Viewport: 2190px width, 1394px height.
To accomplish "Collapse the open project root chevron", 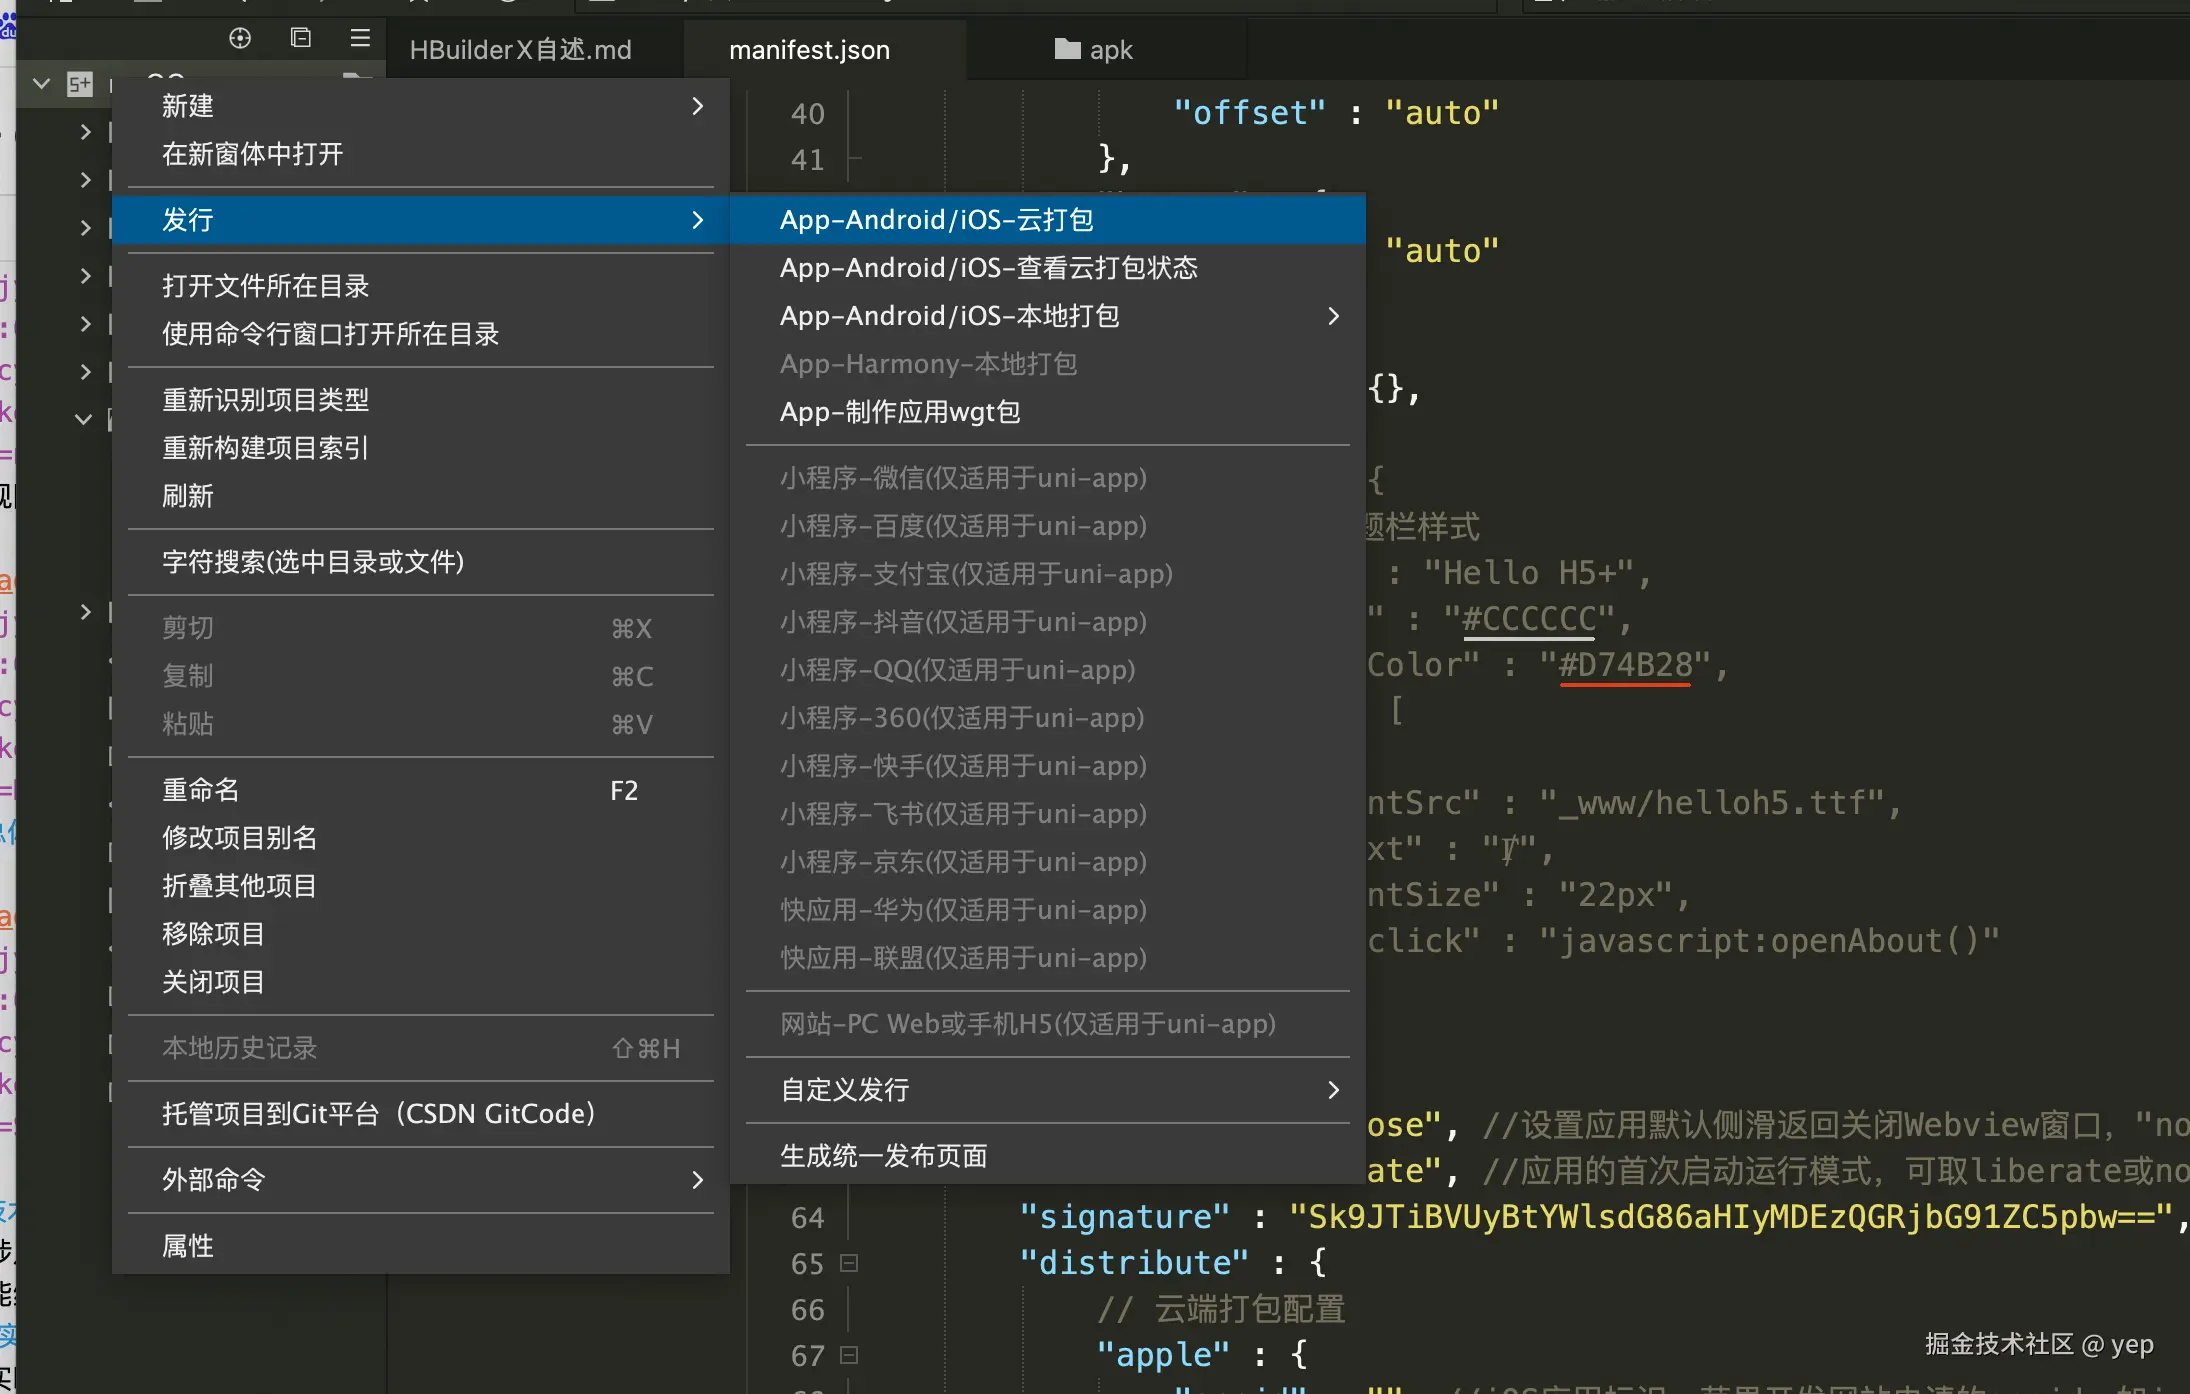I will click(x=41, y=84).
